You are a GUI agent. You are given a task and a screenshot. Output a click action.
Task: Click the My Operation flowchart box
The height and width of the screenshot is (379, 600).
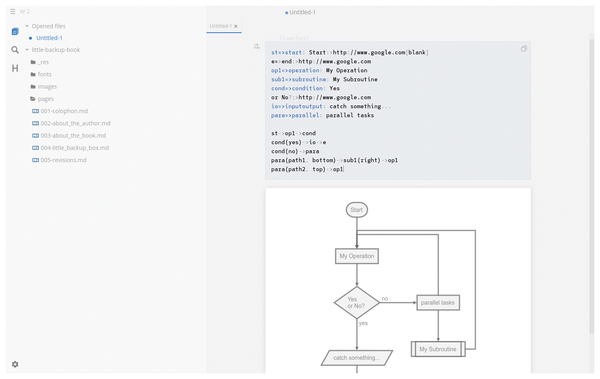pyautogui.click(x=357, y=256)
